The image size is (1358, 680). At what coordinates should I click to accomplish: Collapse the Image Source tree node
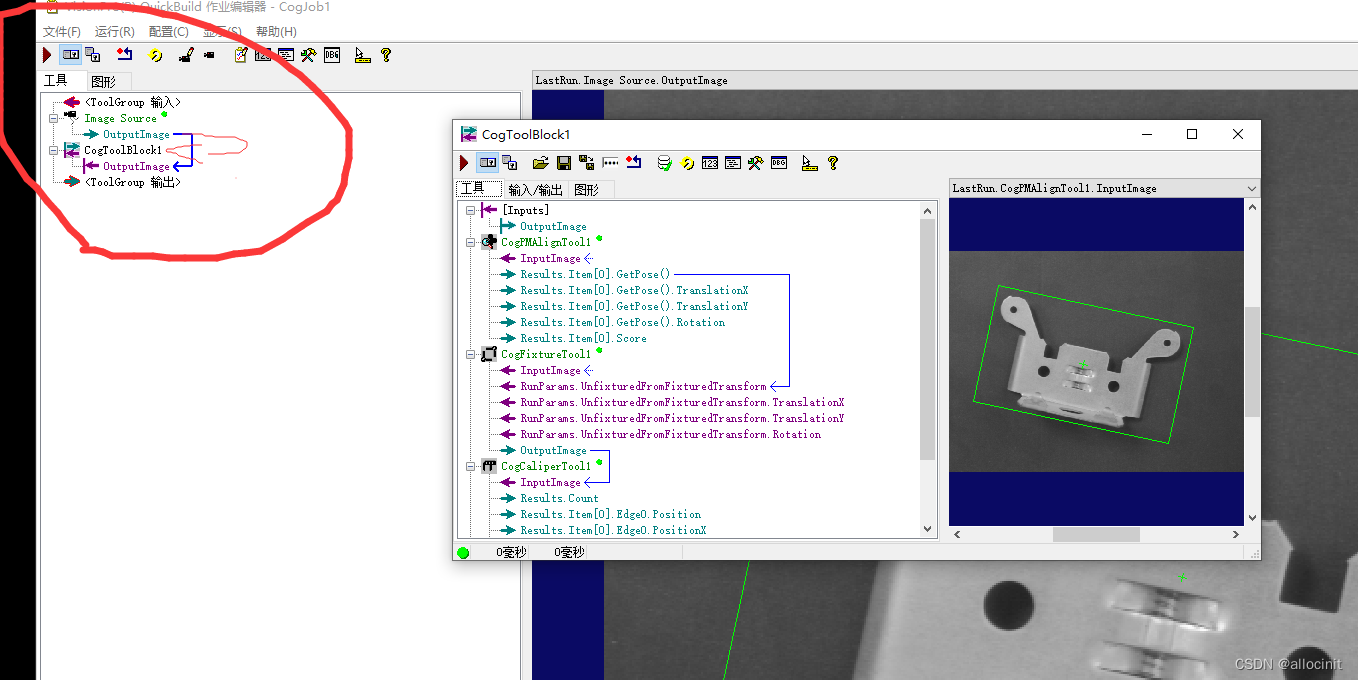pyautogui.click(x=54, y=118)
